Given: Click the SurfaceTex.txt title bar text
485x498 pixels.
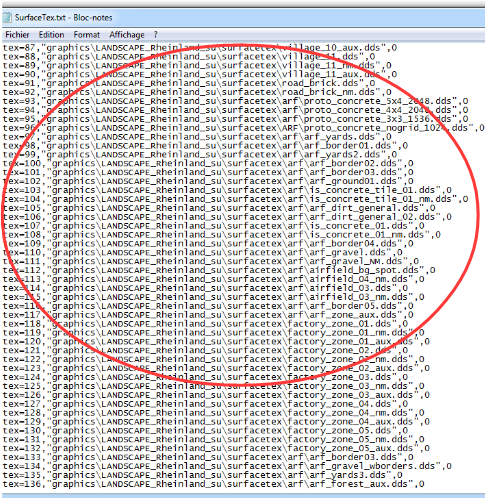Looking at the screenshot, I should (63, 17).
